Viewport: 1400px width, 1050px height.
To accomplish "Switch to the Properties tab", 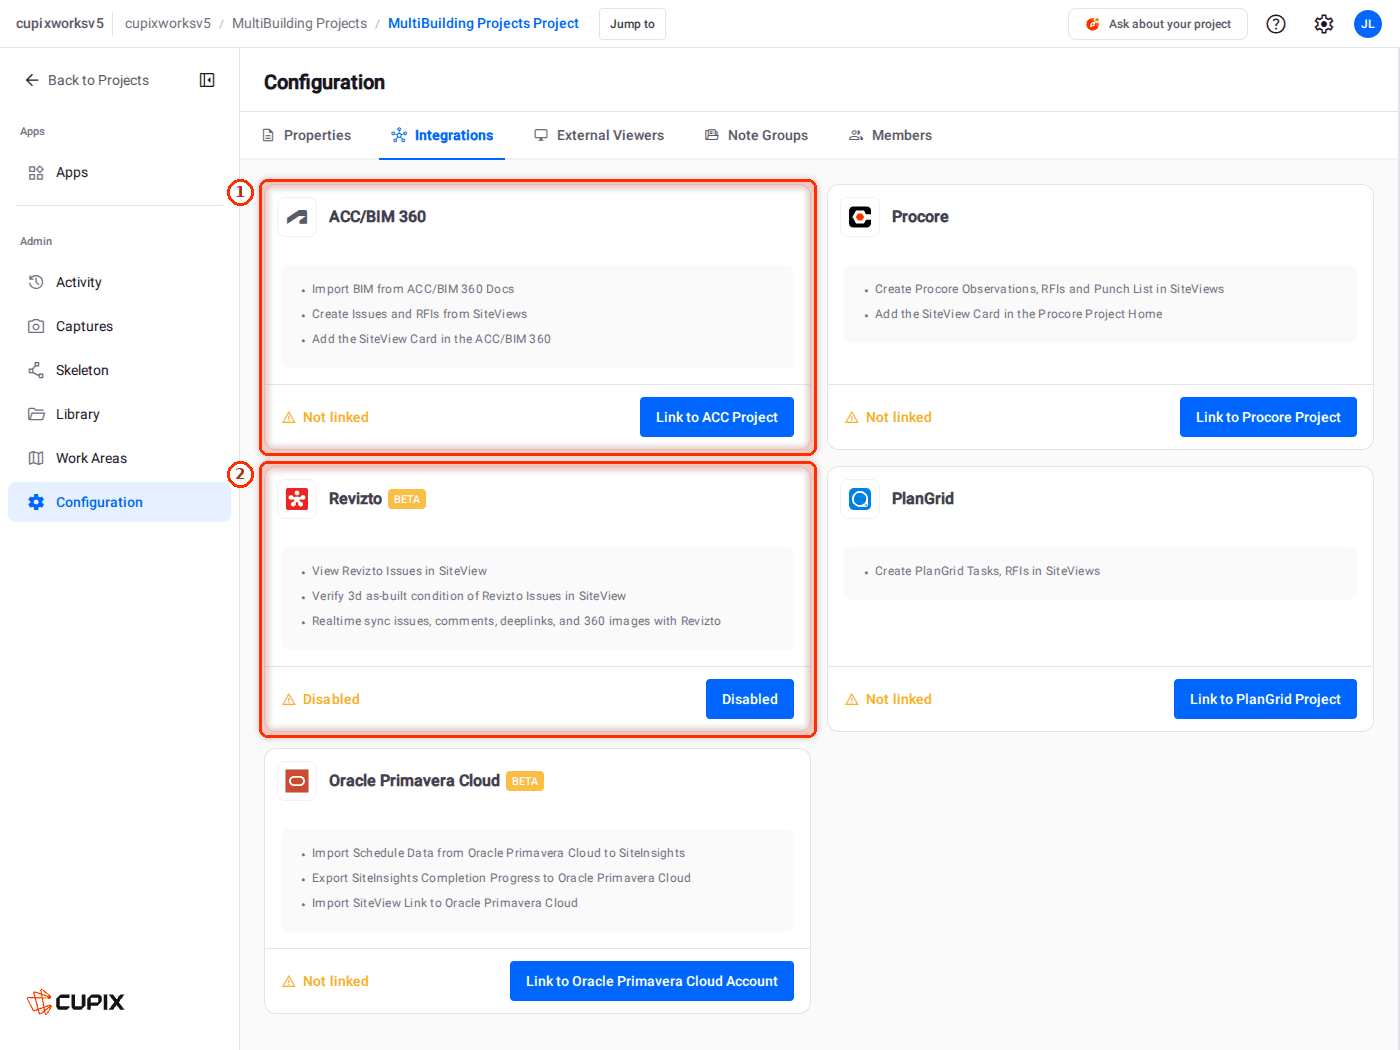I will click(306, 135).
